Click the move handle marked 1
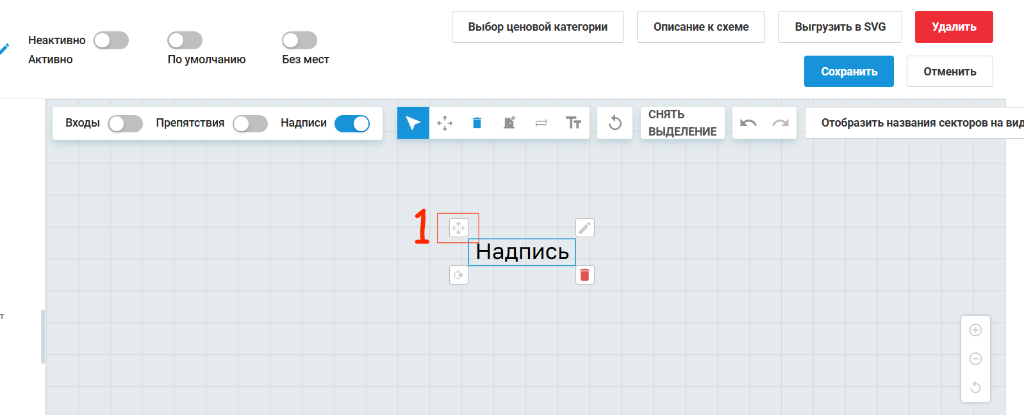 pyautogui.click(x=458, y=227)
